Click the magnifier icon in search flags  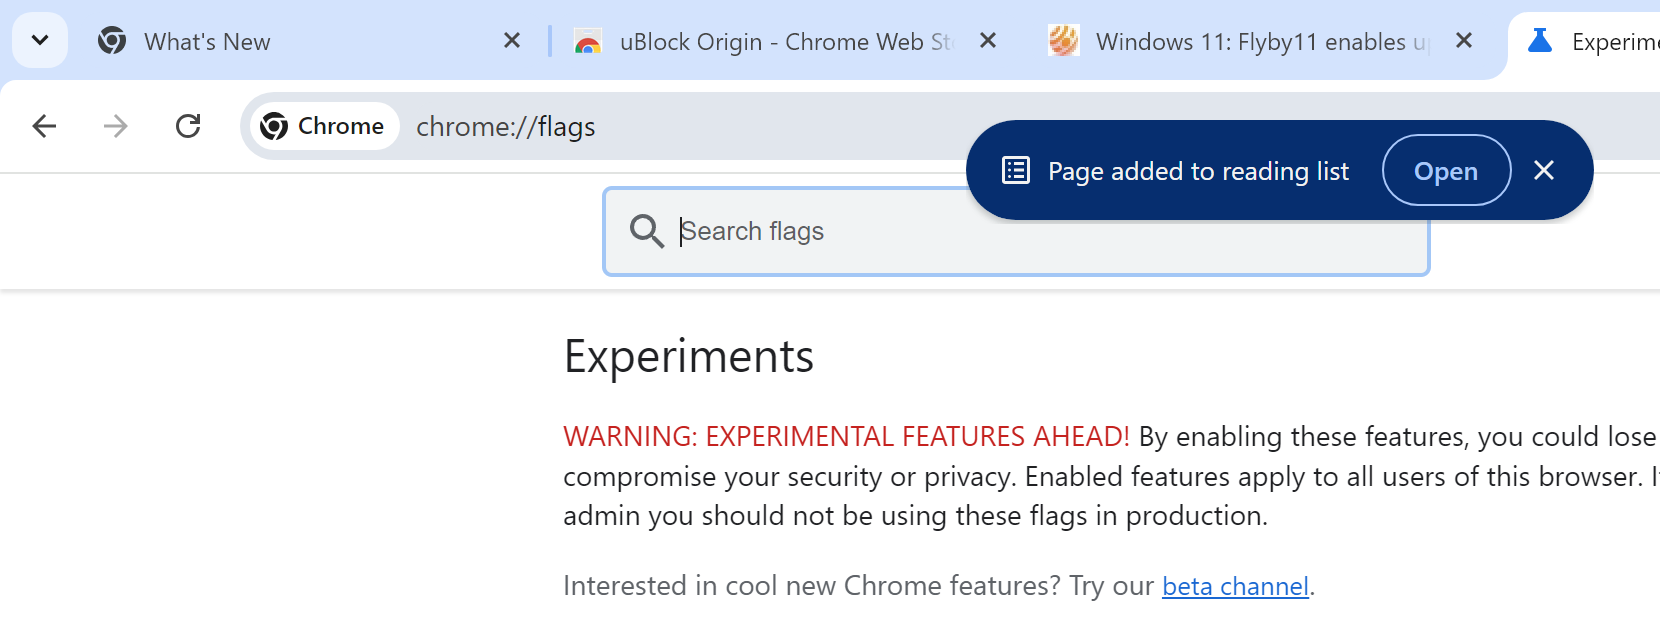[x=646, y=231]
